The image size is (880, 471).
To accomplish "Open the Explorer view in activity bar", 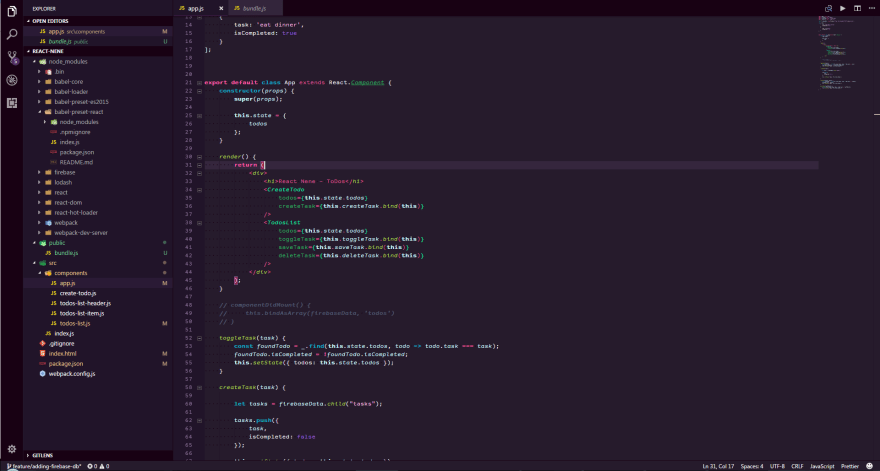I will 12,11.
